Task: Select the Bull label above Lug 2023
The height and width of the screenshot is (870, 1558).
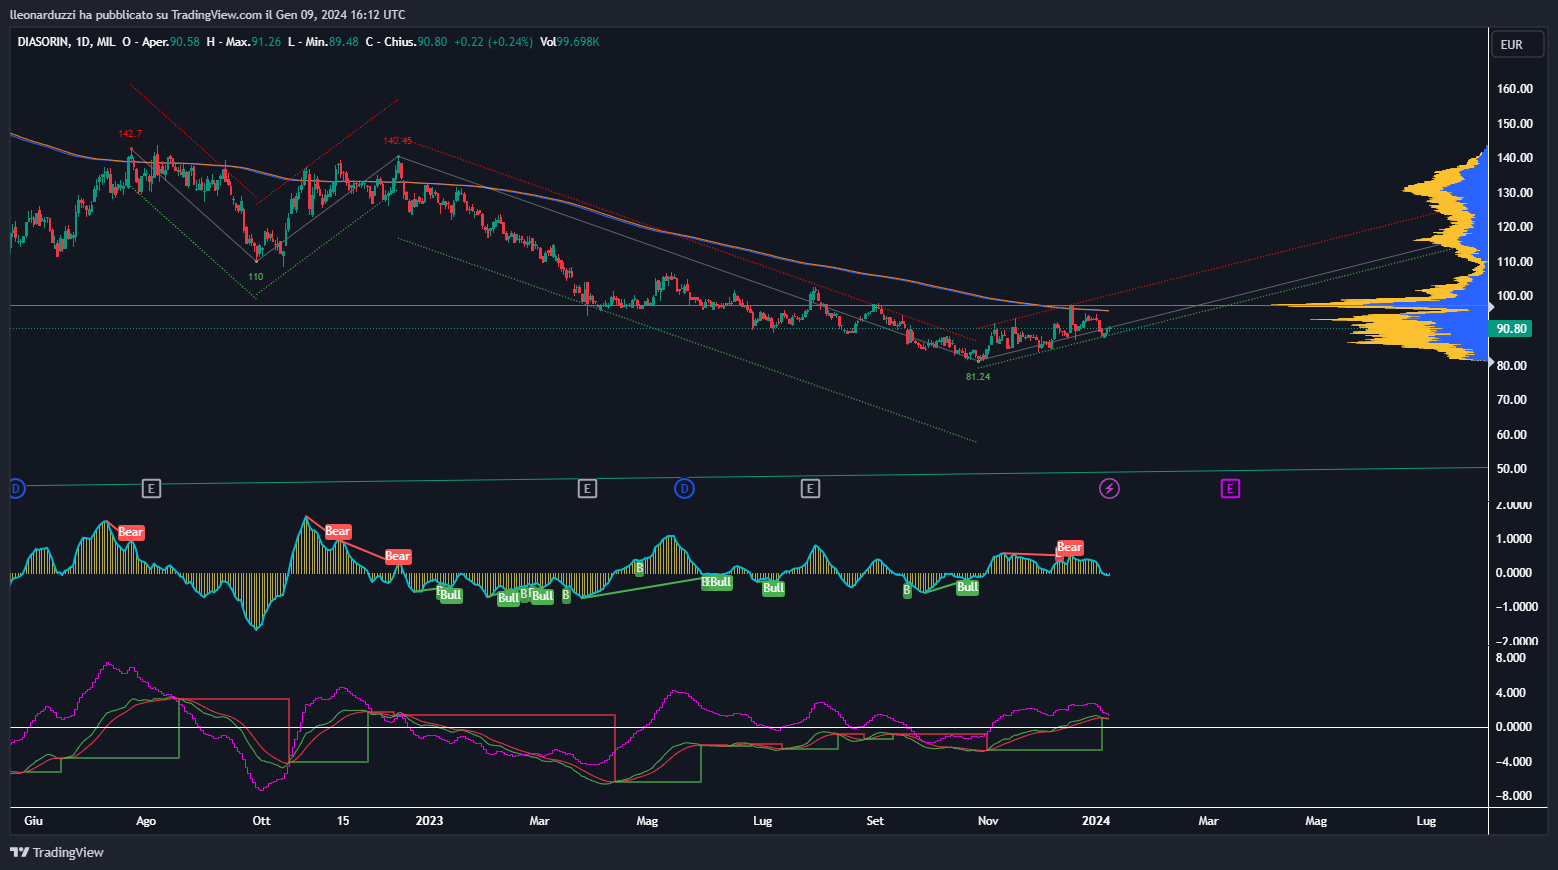Action: point(773,588)
